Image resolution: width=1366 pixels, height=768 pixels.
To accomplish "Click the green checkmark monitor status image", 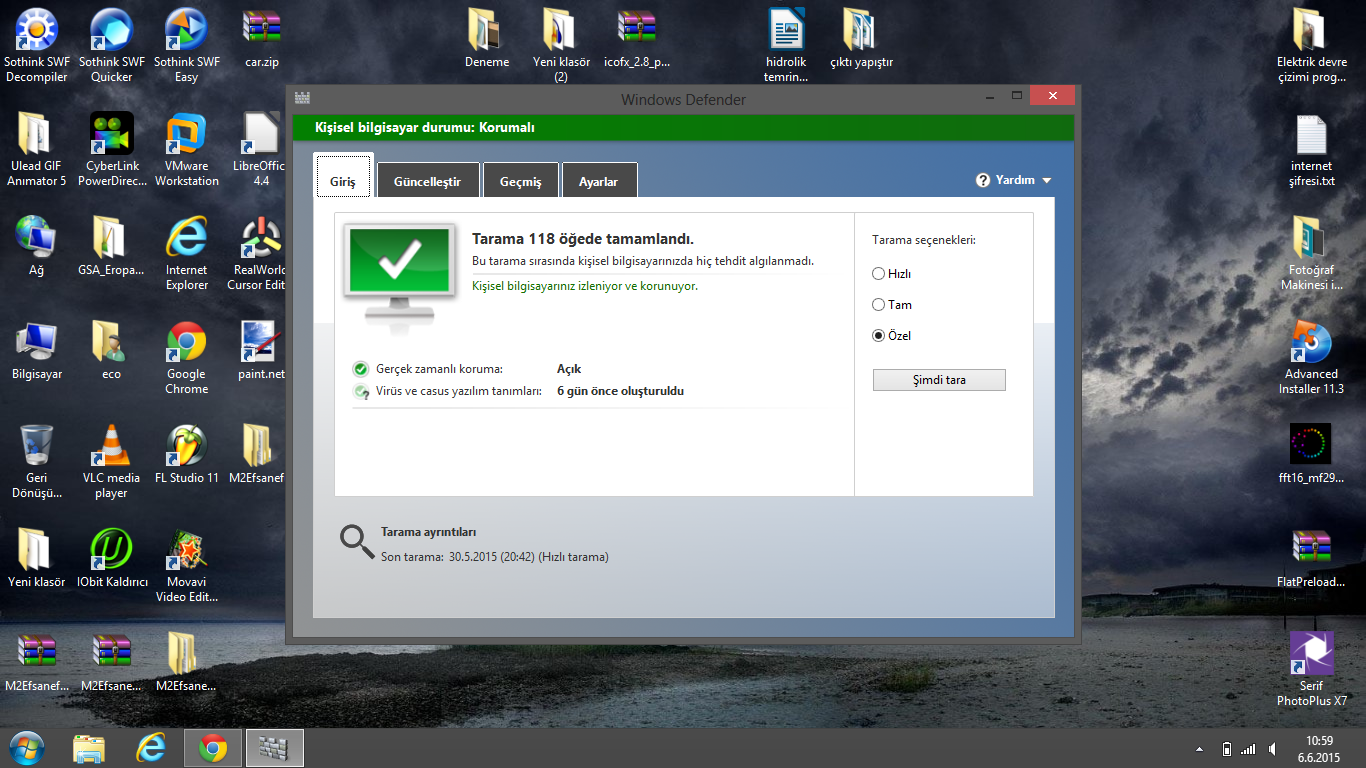I will [400, 276].
